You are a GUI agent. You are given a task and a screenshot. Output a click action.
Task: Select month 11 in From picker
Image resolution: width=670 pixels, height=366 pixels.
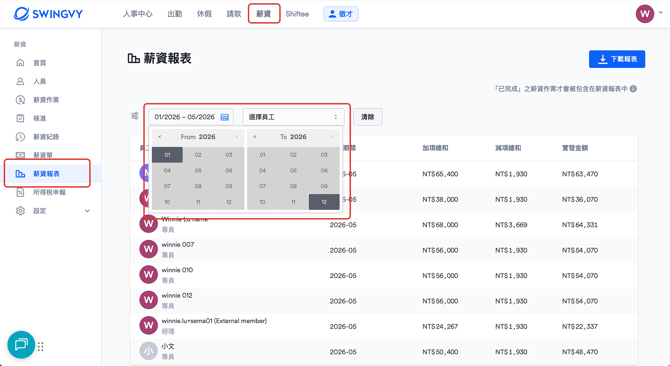point(198,202)
